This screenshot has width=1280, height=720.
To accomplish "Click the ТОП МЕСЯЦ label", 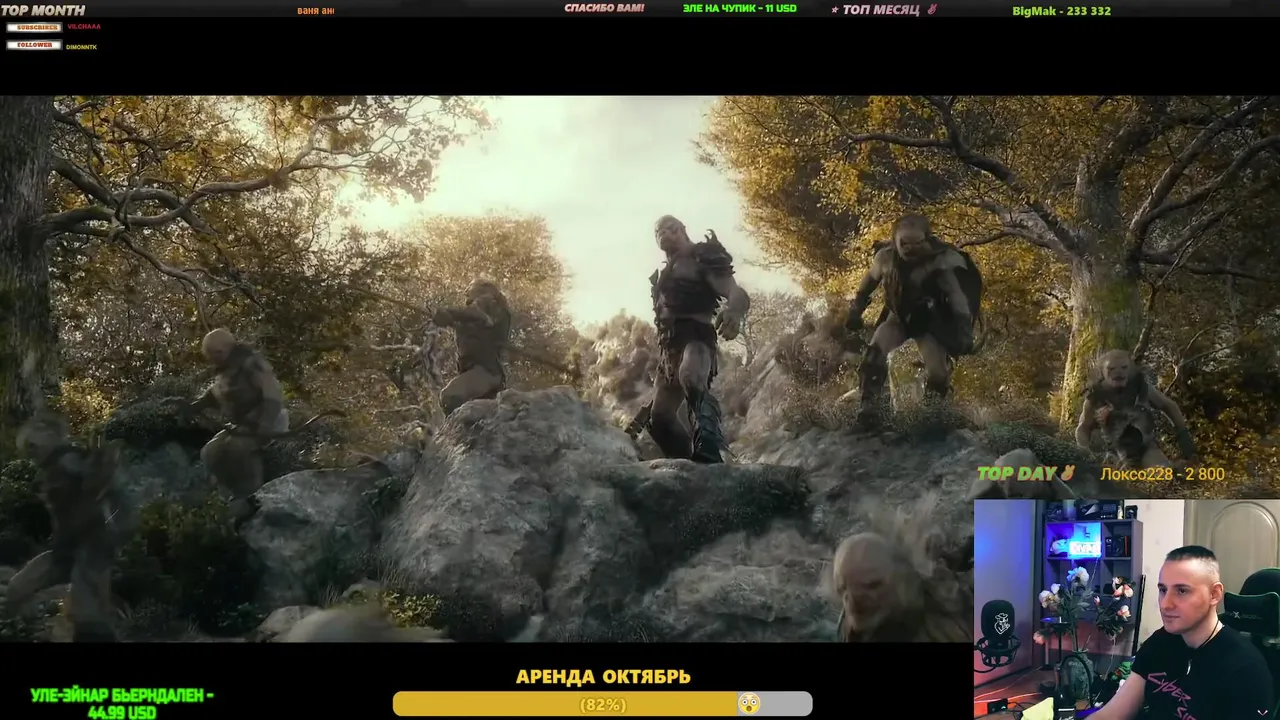I will click(x=881, y=9).
